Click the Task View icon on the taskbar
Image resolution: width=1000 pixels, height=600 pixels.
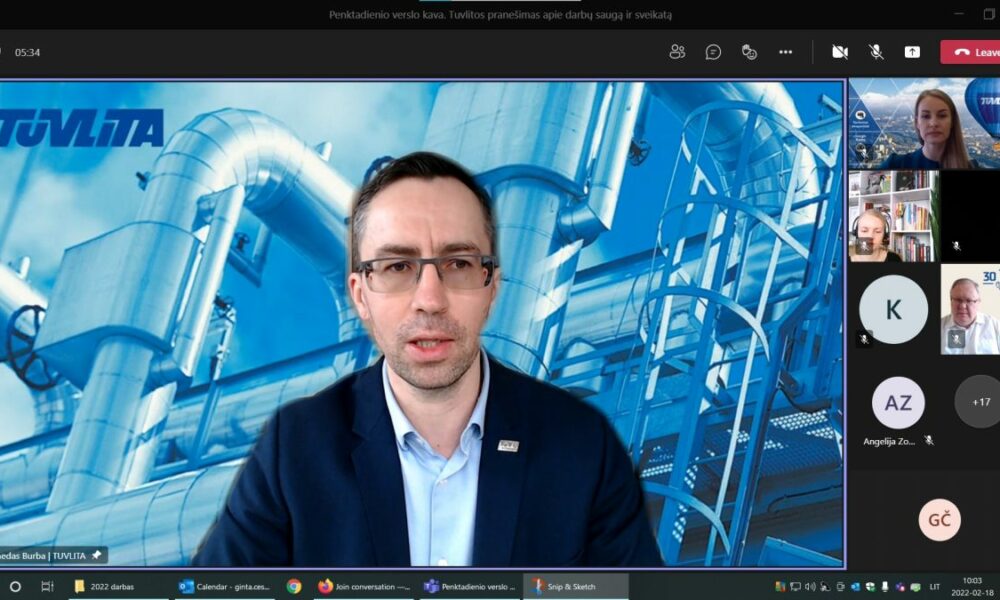pos(47,586)
